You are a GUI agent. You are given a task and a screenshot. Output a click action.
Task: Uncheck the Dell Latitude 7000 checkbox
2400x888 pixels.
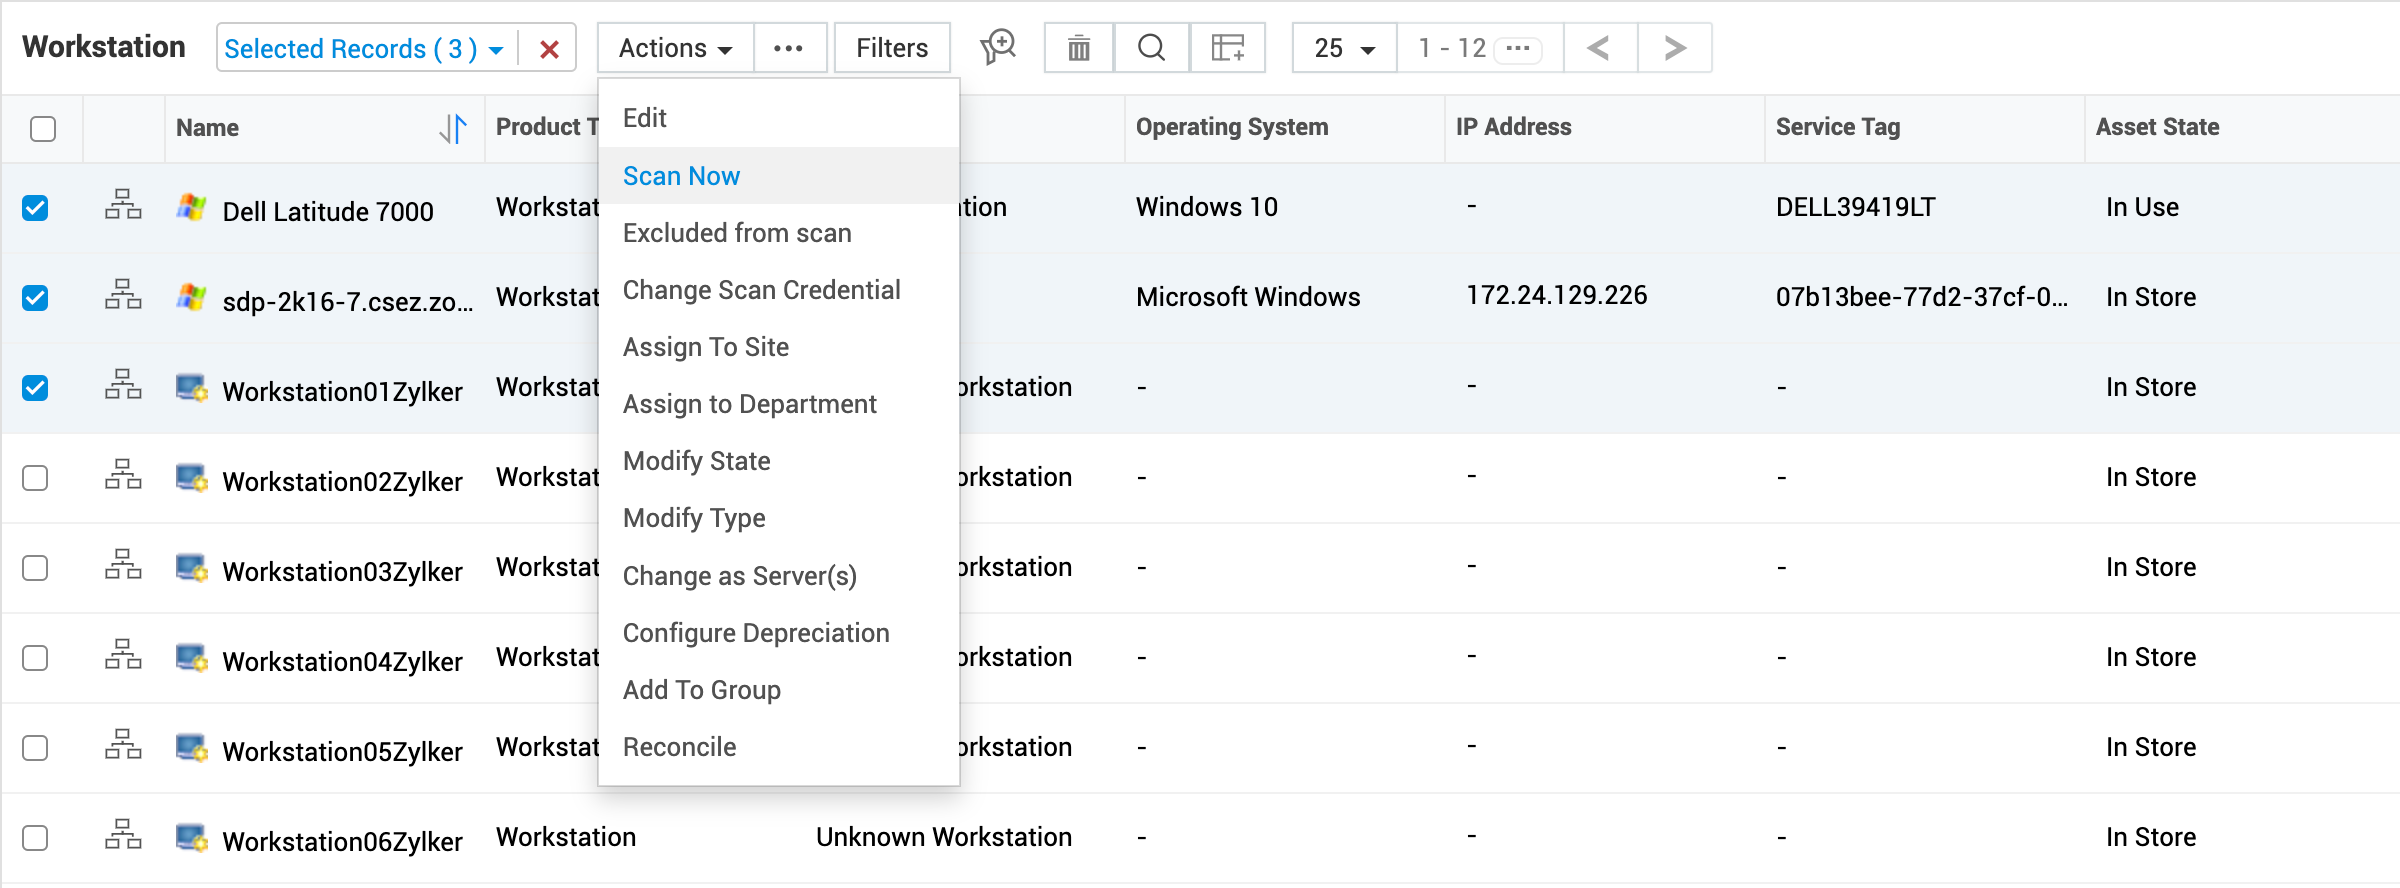click(x=36, y=208)
